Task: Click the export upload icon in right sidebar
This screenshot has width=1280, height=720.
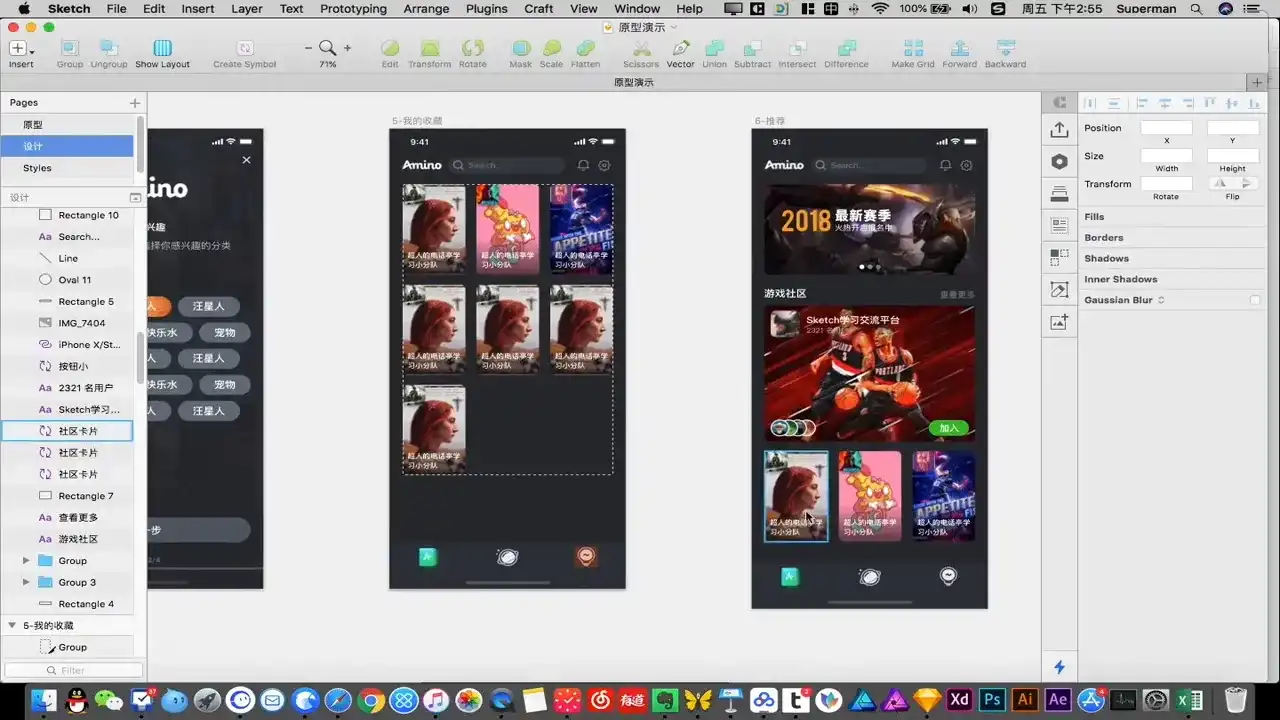Action: (x=1059, y=130)
